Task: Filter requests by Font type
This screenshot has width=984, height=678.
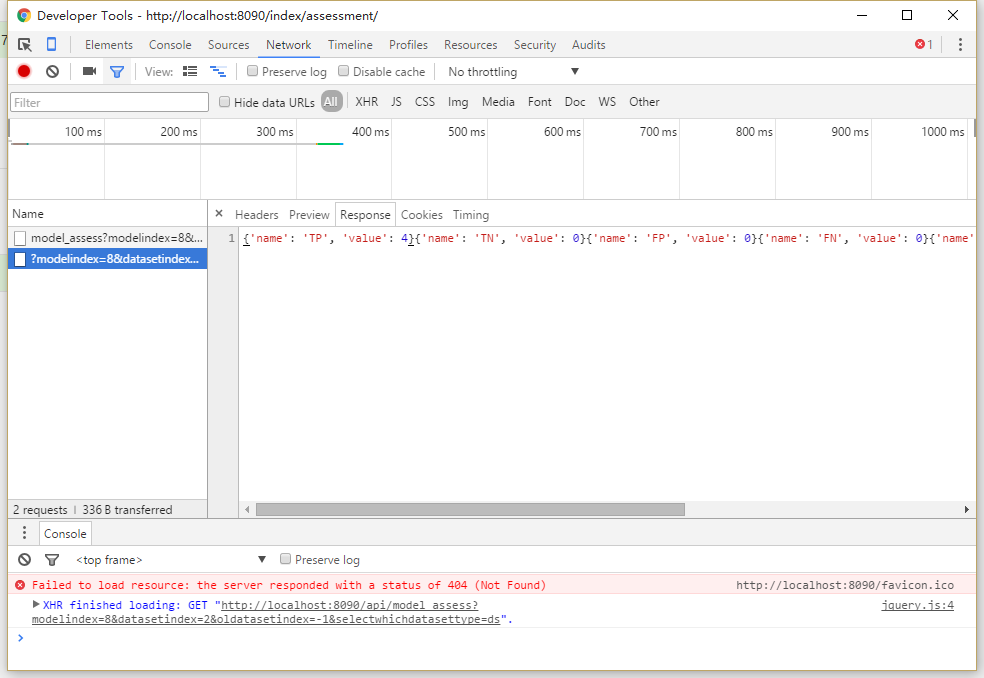Action: [x=540, y=102]
